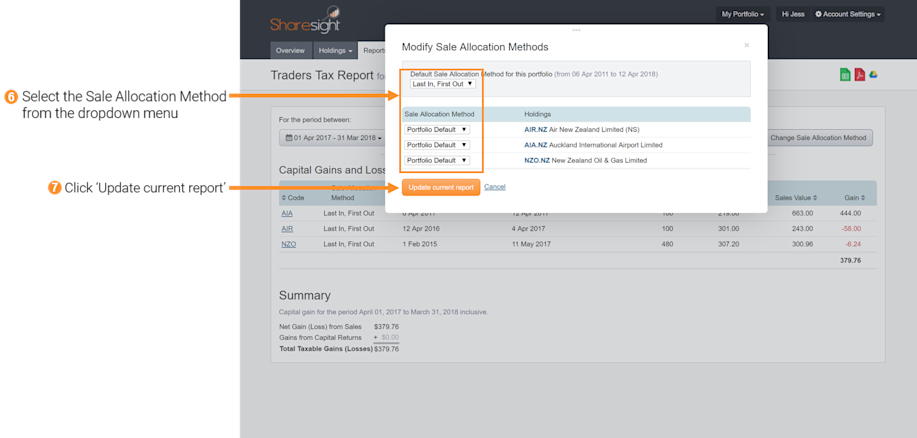Click the Gains from Capital Returns $0.00 value
917x438 pixels.
point(389,337)
